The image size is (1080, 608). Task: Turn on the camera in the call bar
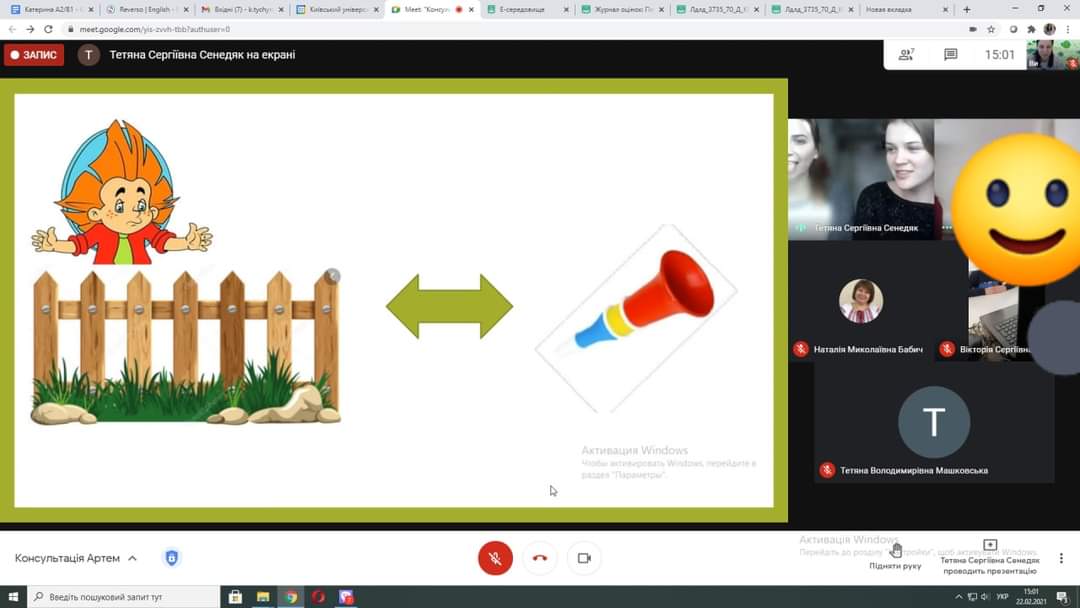pyautogui.click(x=584, y=558)
